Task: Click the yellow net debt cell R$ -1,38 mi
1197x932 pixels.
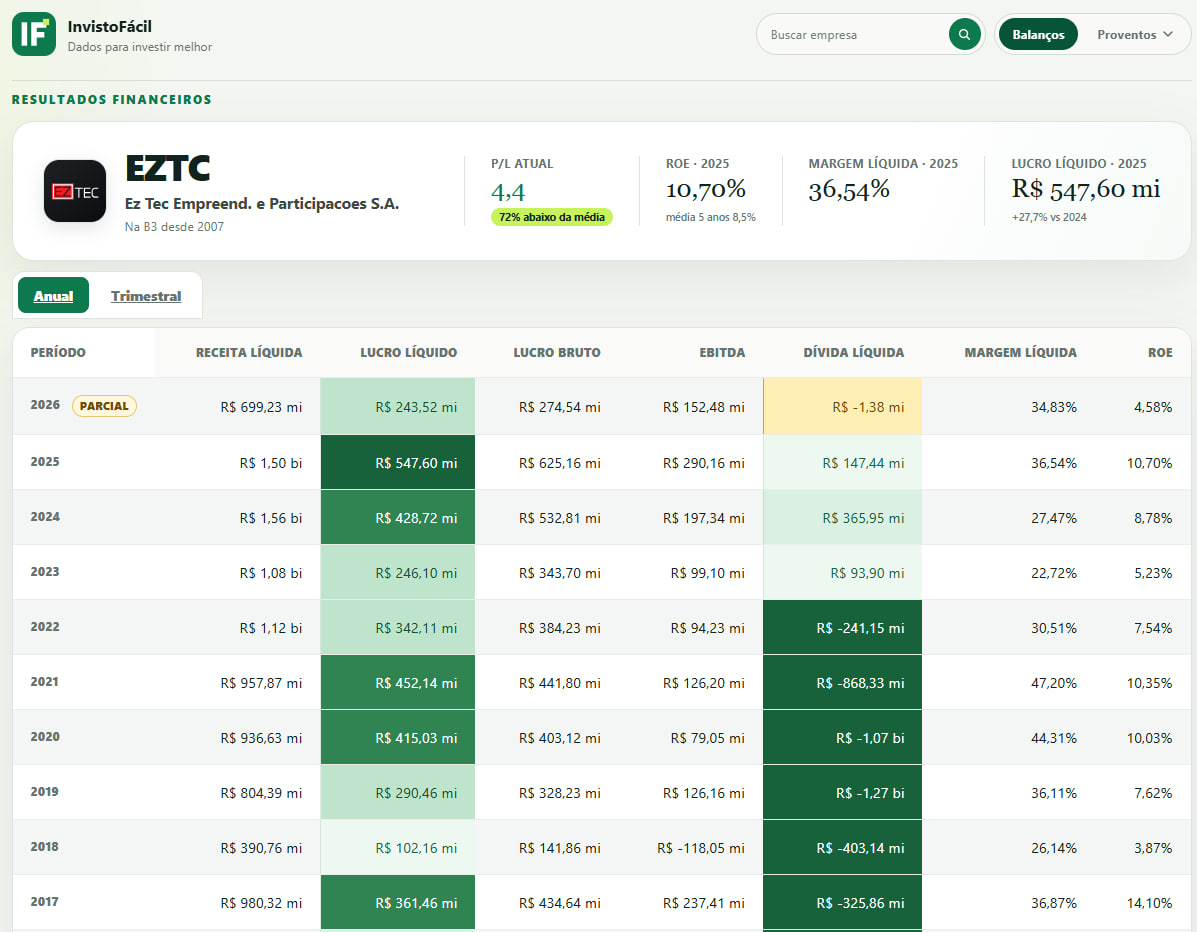Action: pos(842,407)
